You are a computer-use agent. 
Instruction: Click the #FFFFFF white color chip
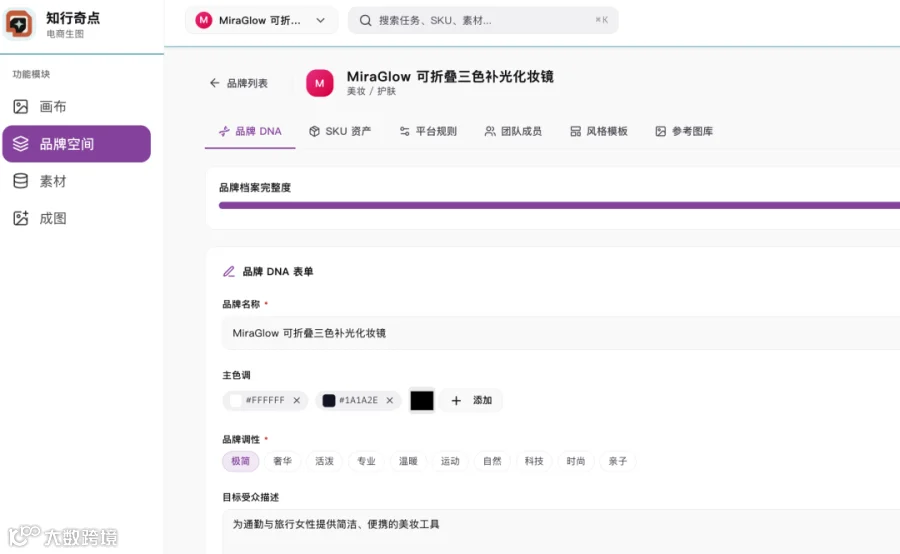pyautogui.click(x=265, y=400)
